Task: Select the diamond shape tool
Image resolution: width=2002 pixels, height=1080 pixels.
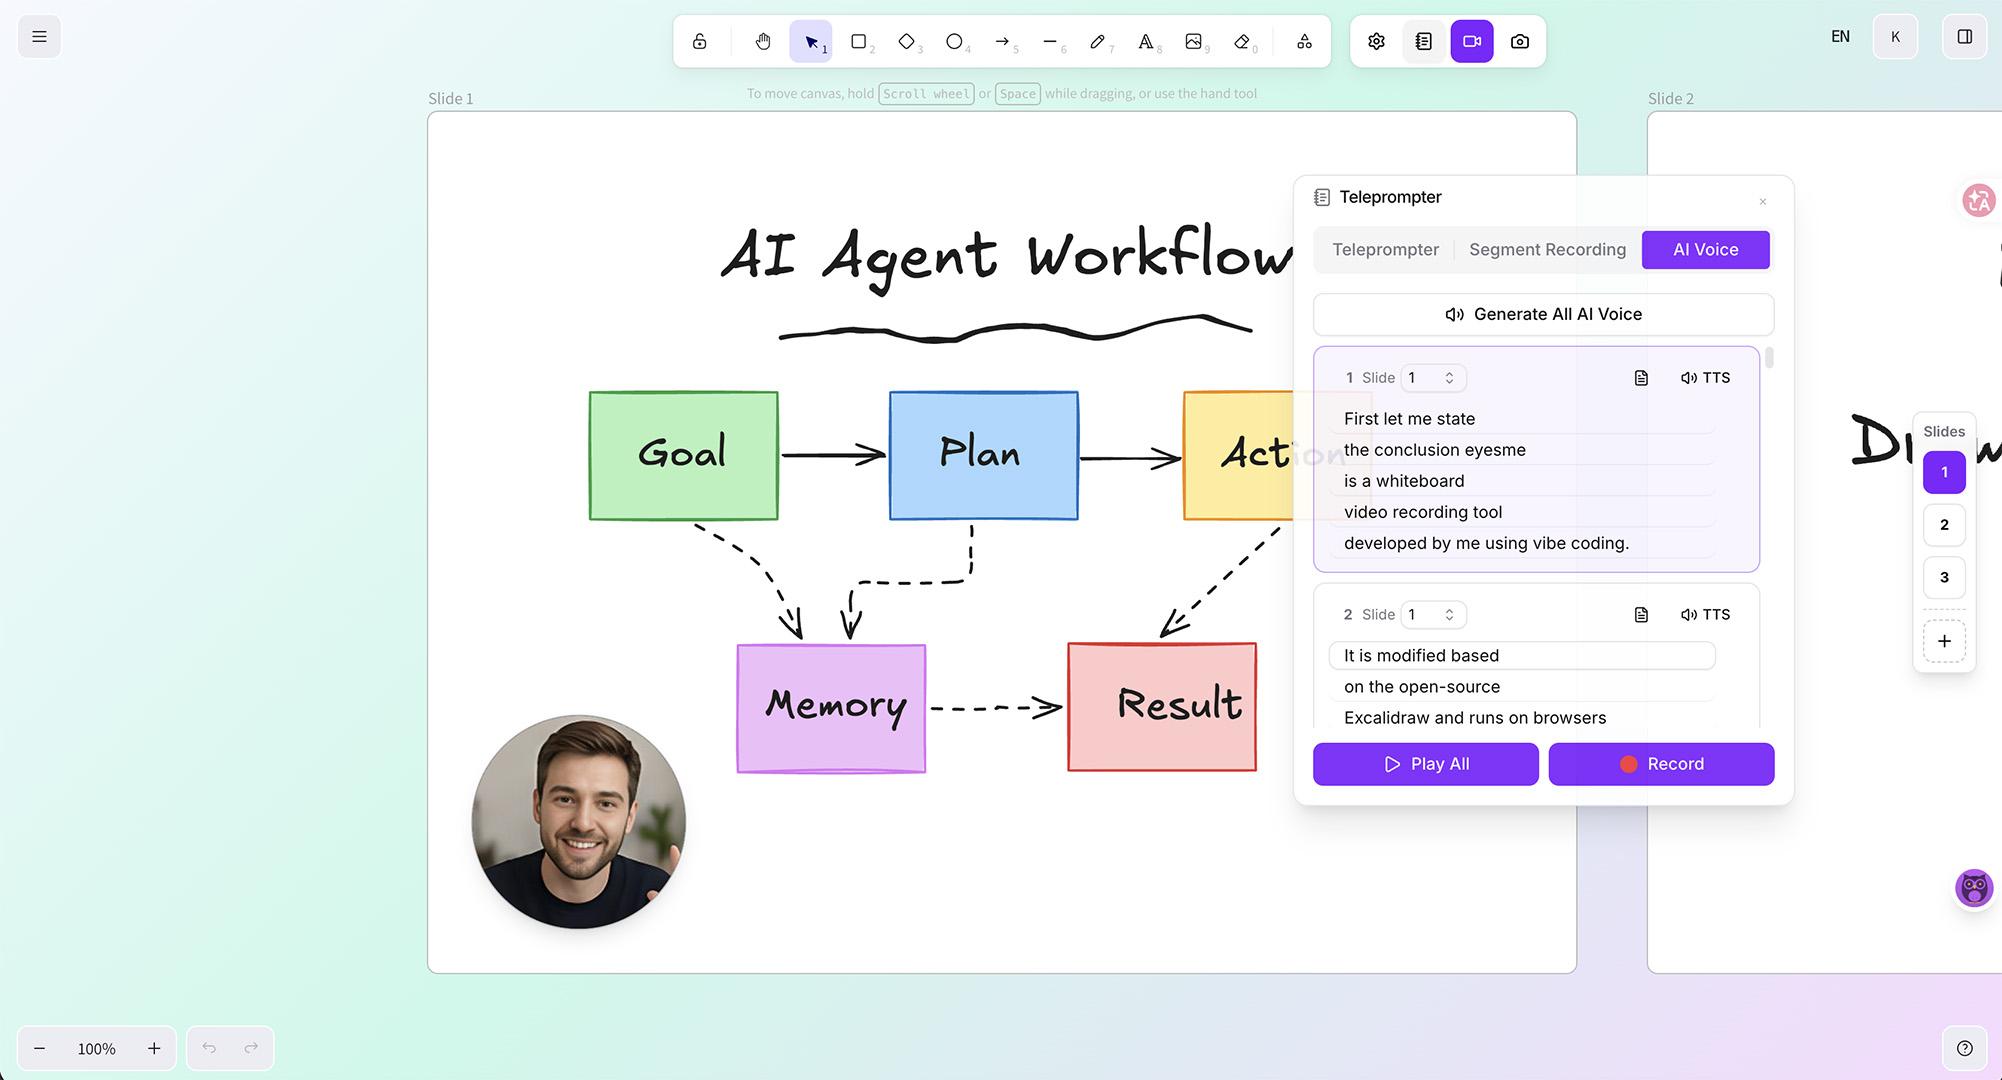Action: click(907, 41)
